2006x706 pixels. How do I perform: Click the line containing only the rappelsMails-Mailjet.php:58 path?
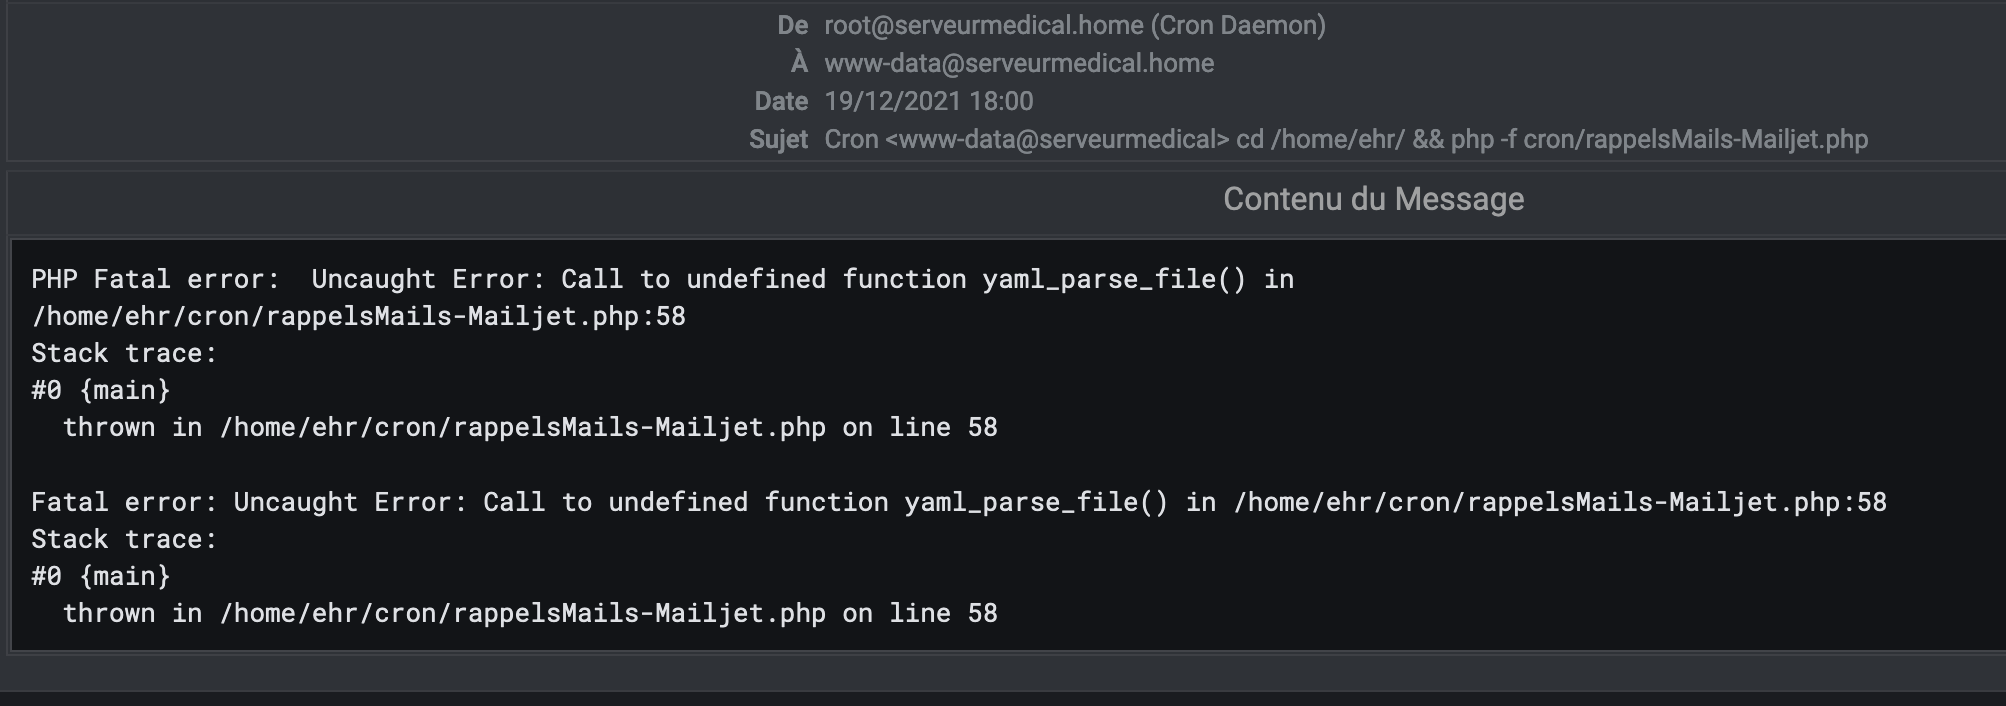point(358,317)
